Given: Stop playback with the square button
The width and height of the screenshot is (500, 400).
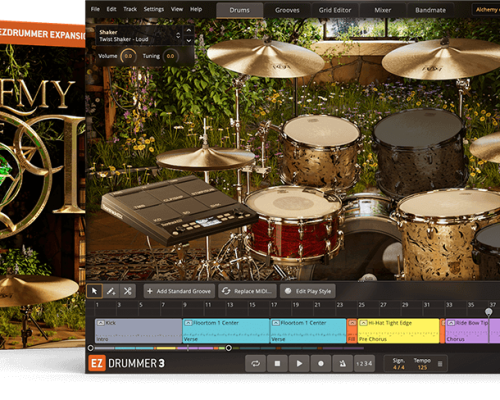Looking at the screenshot, I should pyautogui.click(x=277, y=363).
